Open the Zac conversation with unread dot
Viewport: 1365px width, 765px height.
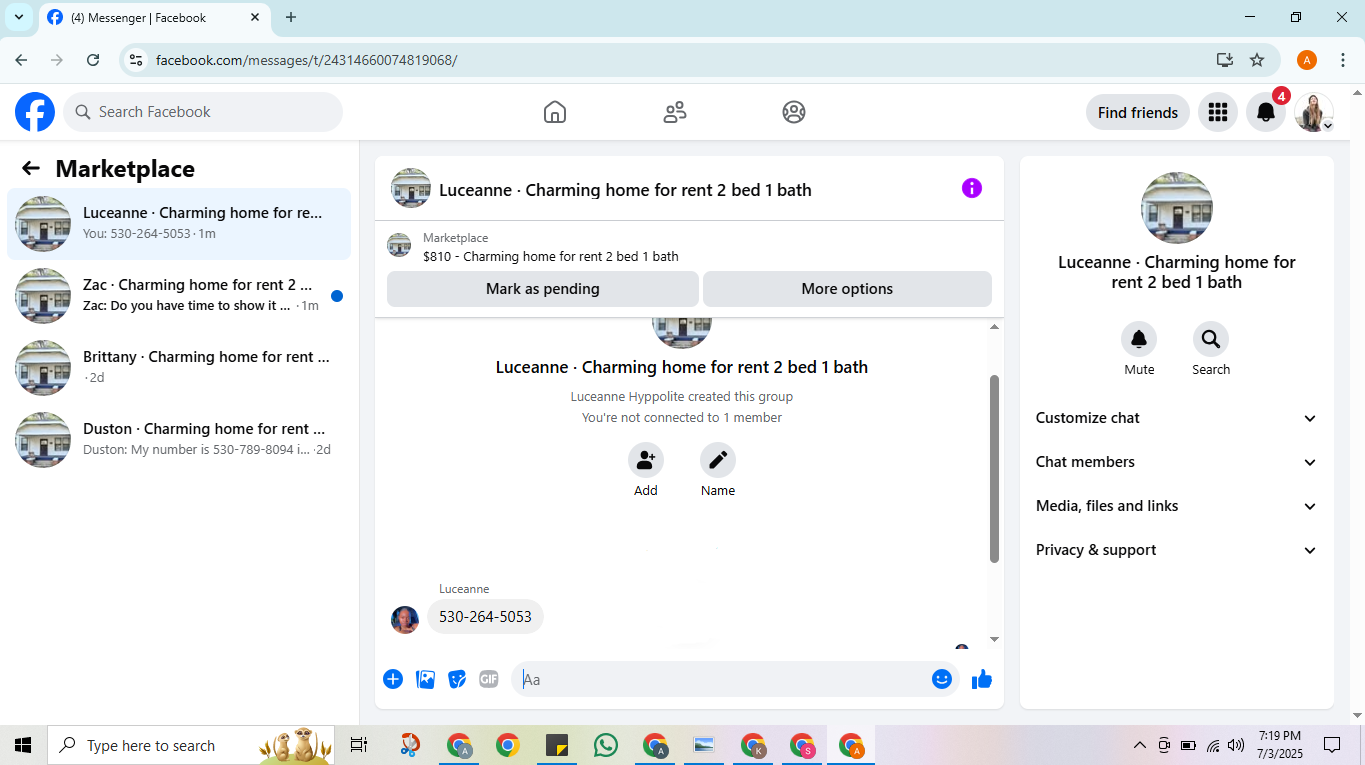(x=179, y=295)
